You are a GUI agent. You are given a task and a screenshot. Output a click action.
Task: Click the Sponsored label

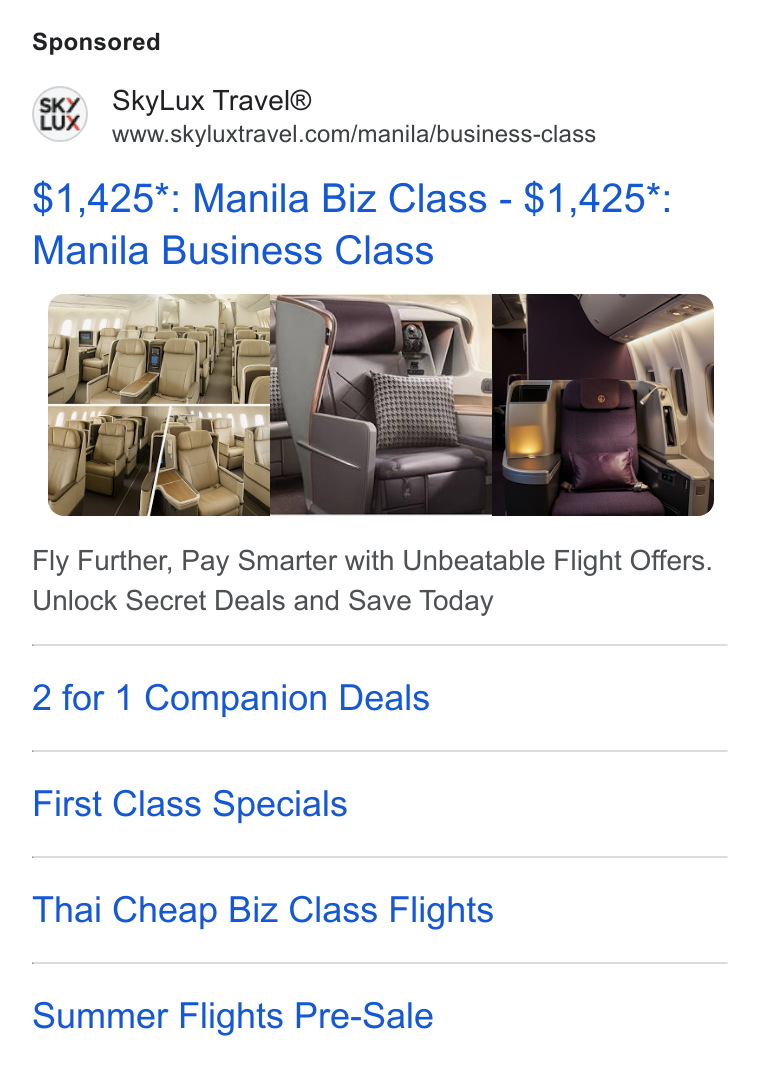[96, 42]
